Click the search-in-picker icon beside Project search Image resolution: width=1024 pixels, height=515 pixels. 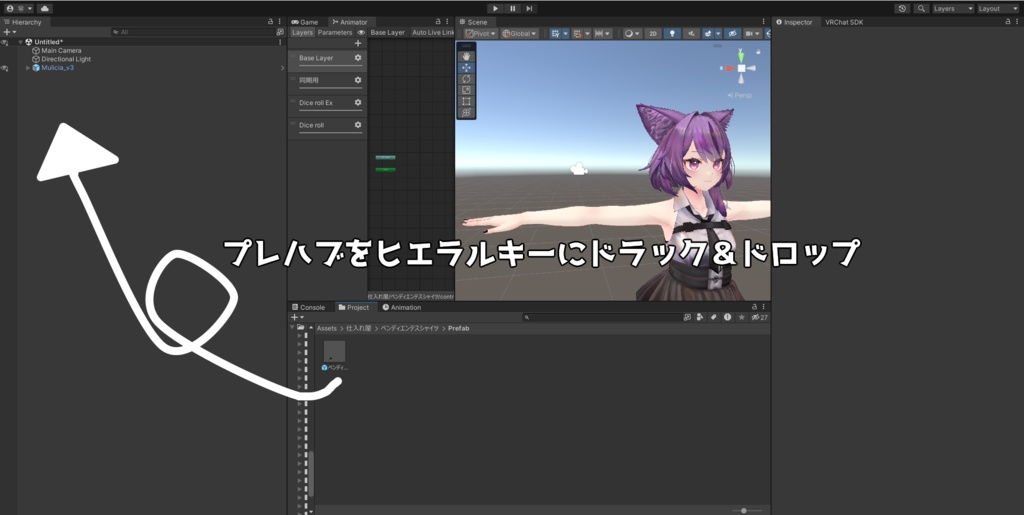687,317
